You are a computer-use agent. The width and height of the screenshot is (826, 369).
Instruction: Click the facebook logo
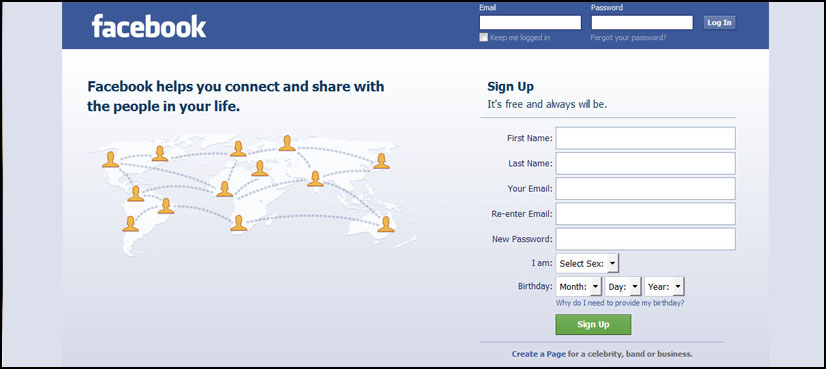[x=149, y=26]
